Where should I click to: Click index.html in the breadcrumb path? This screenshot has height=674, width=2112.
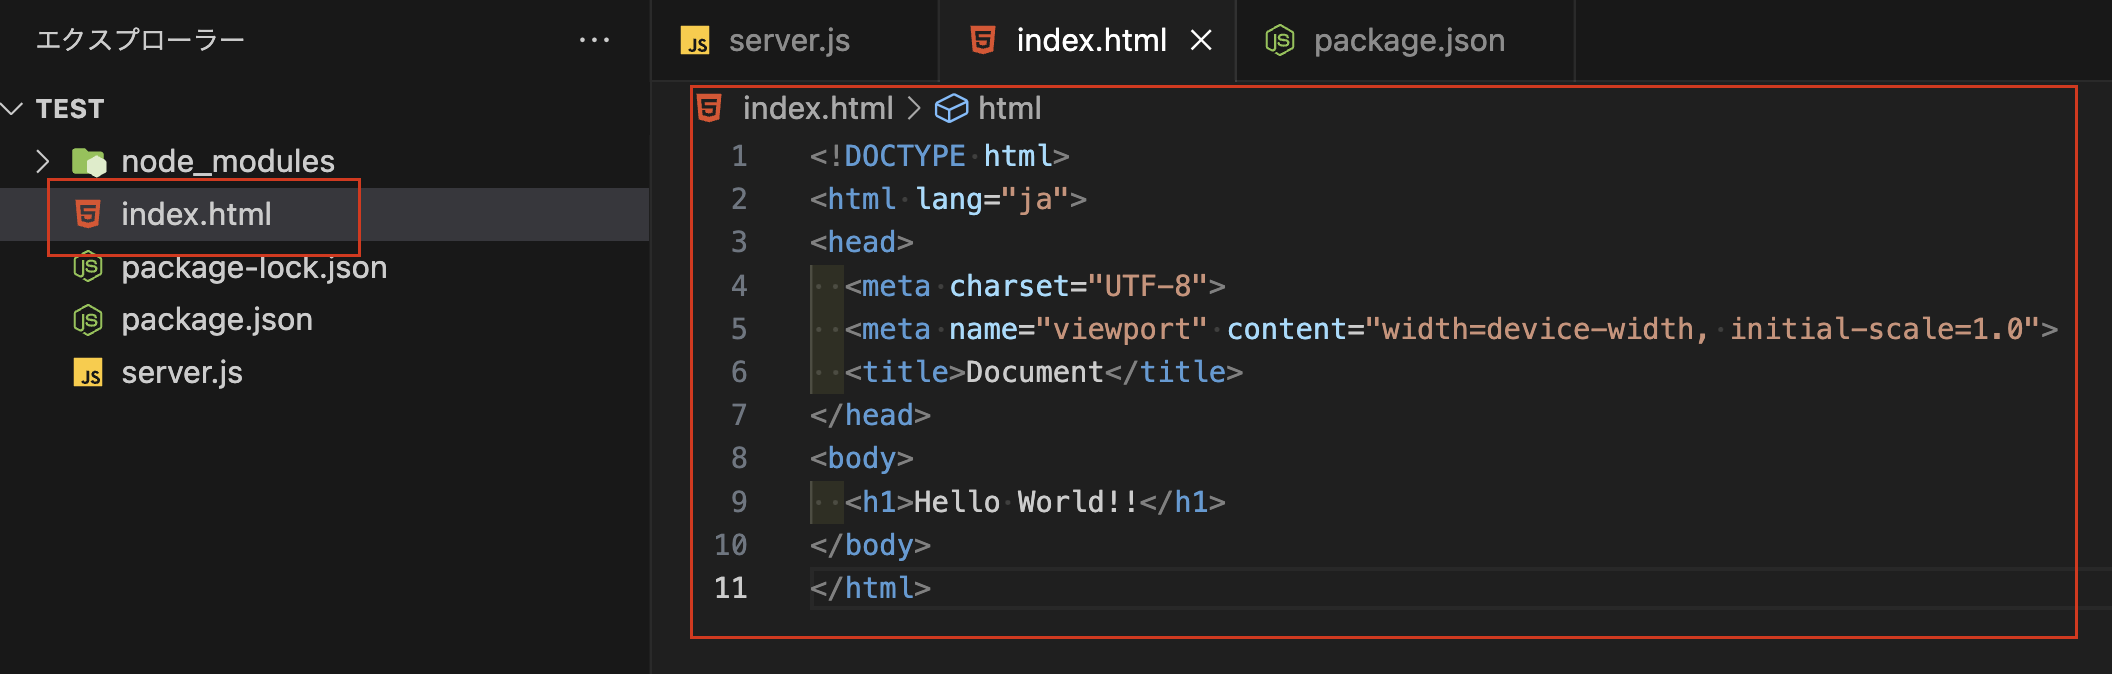[x=818, y=108]
